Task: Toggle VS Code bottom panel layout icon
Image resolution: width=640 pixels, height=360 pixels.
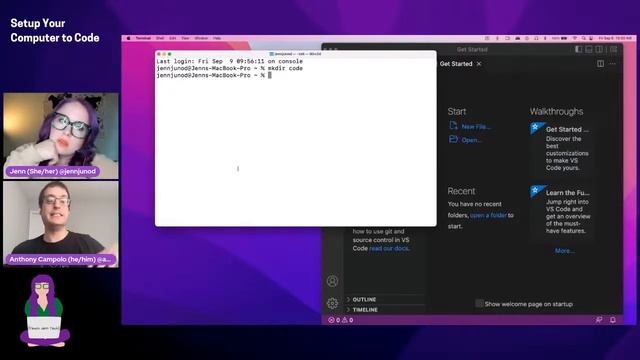Action: click(589, 49)
